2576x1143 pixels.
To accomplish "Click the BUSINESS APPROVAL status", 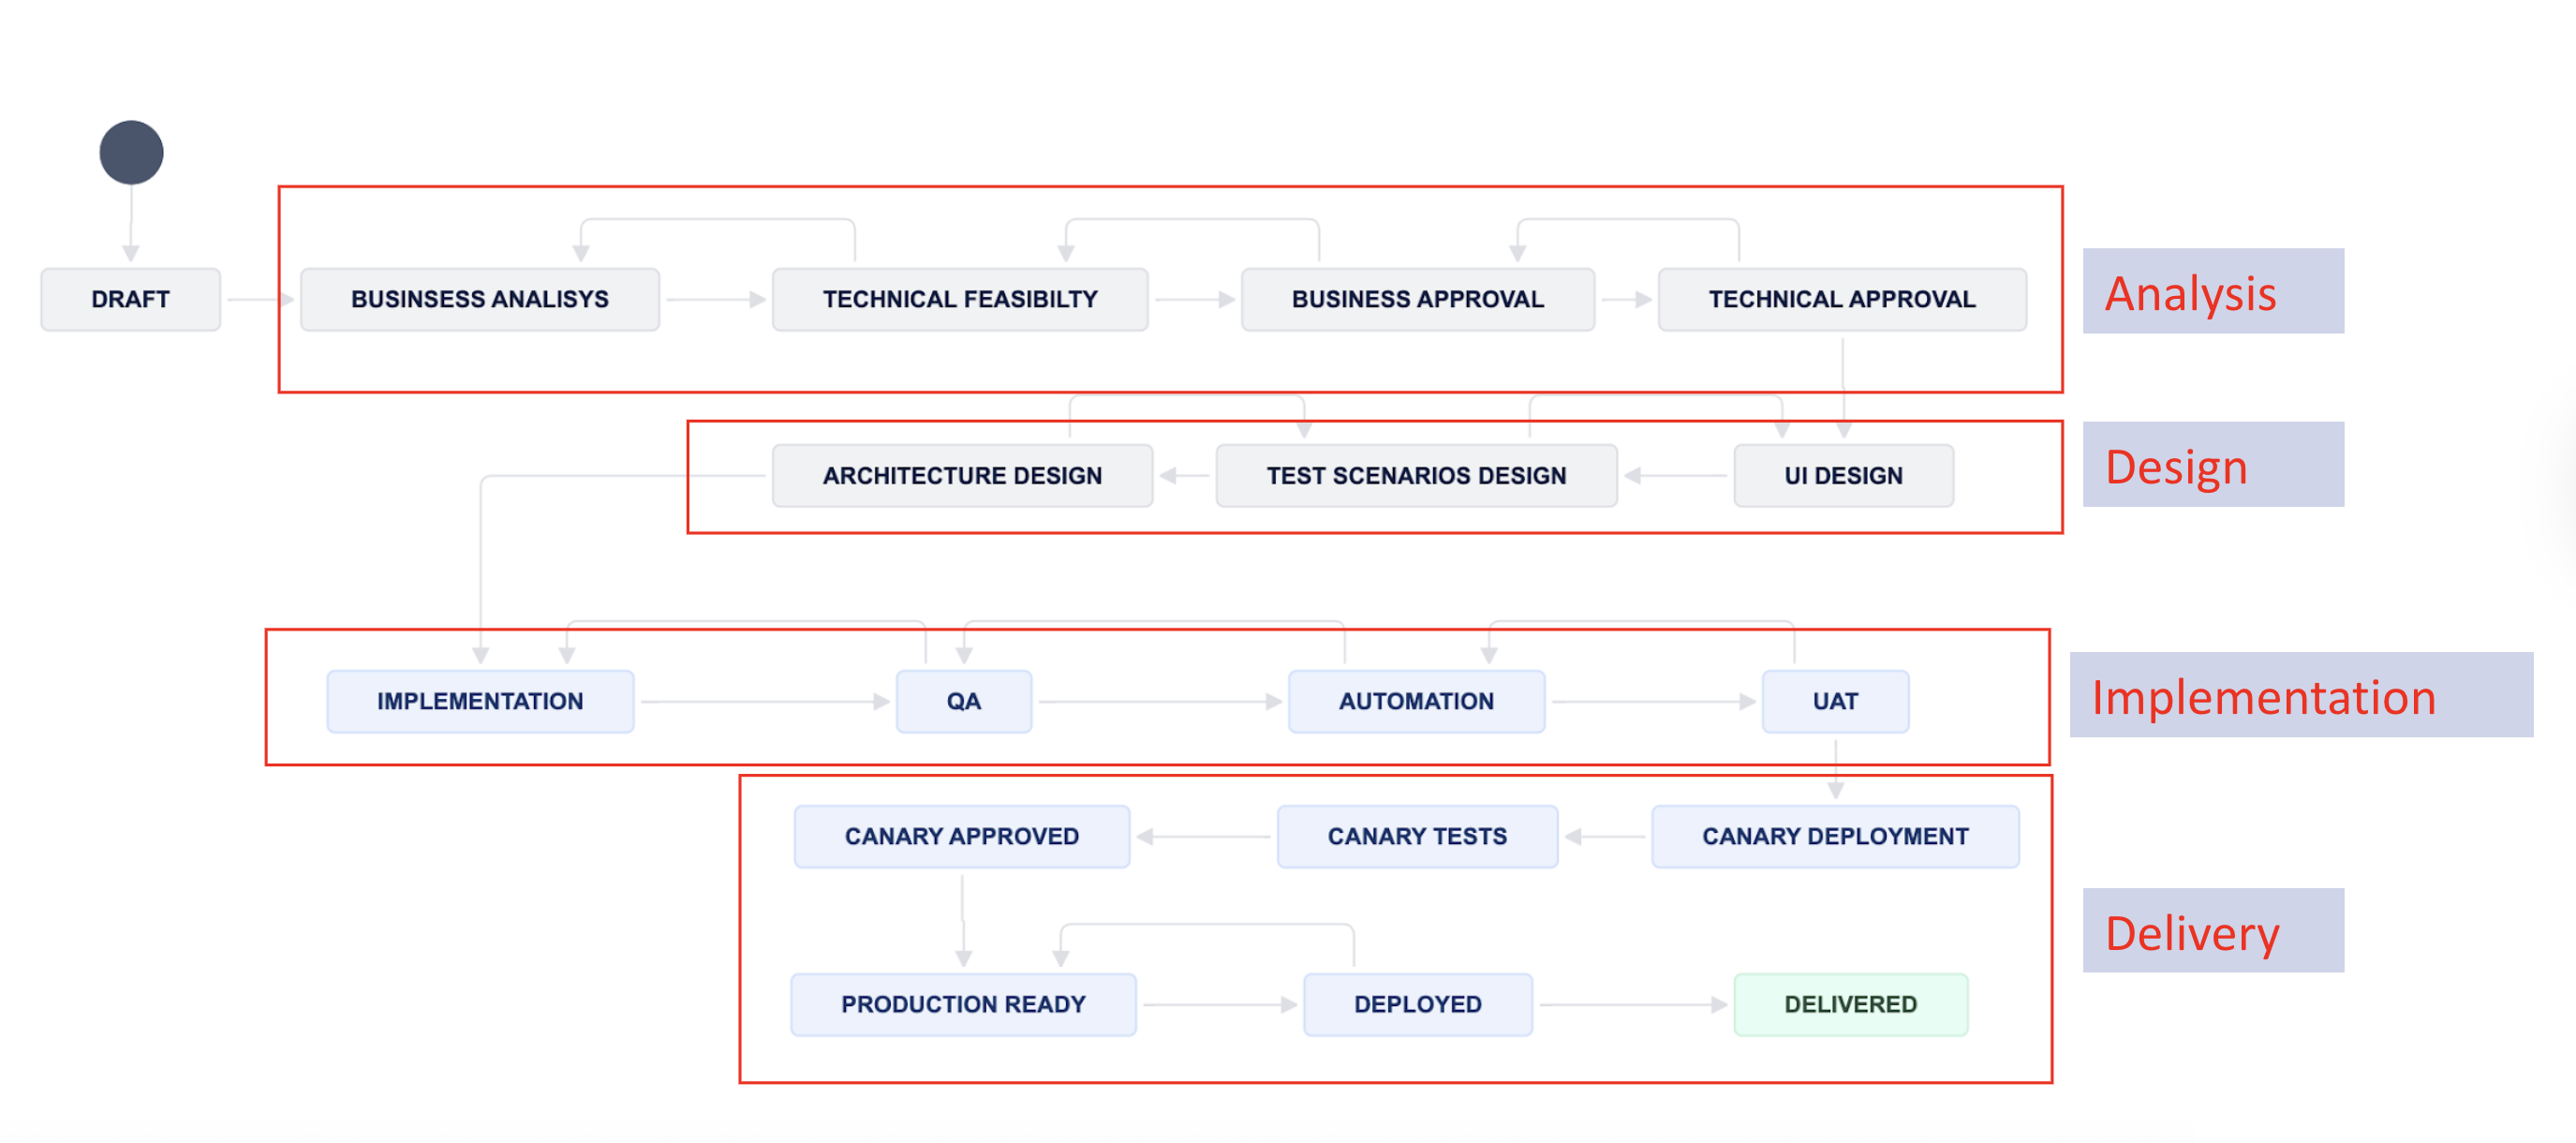I will click(1417, 299).
